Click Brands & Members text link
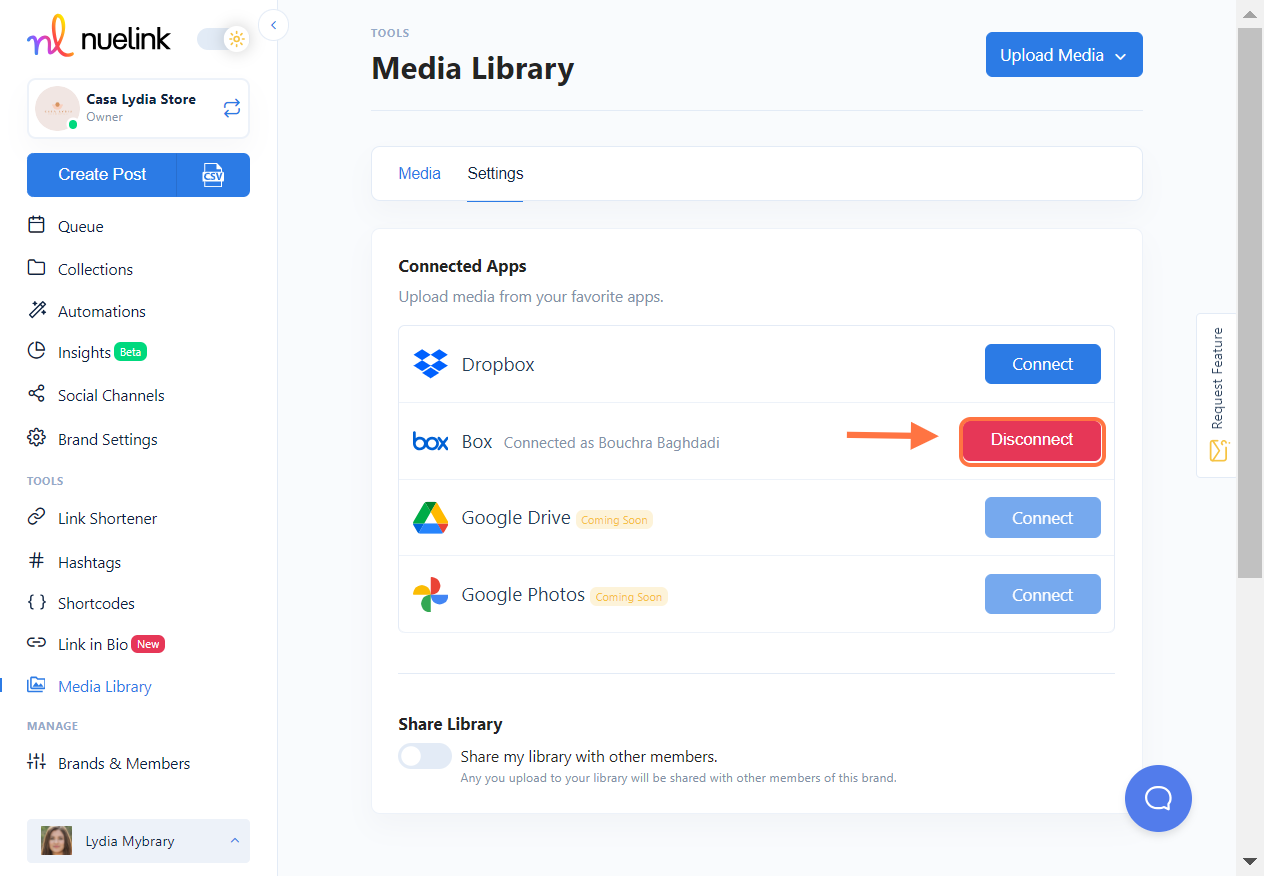The height and width of the screenshot is (876, 1264). click(x=124, y=764)
